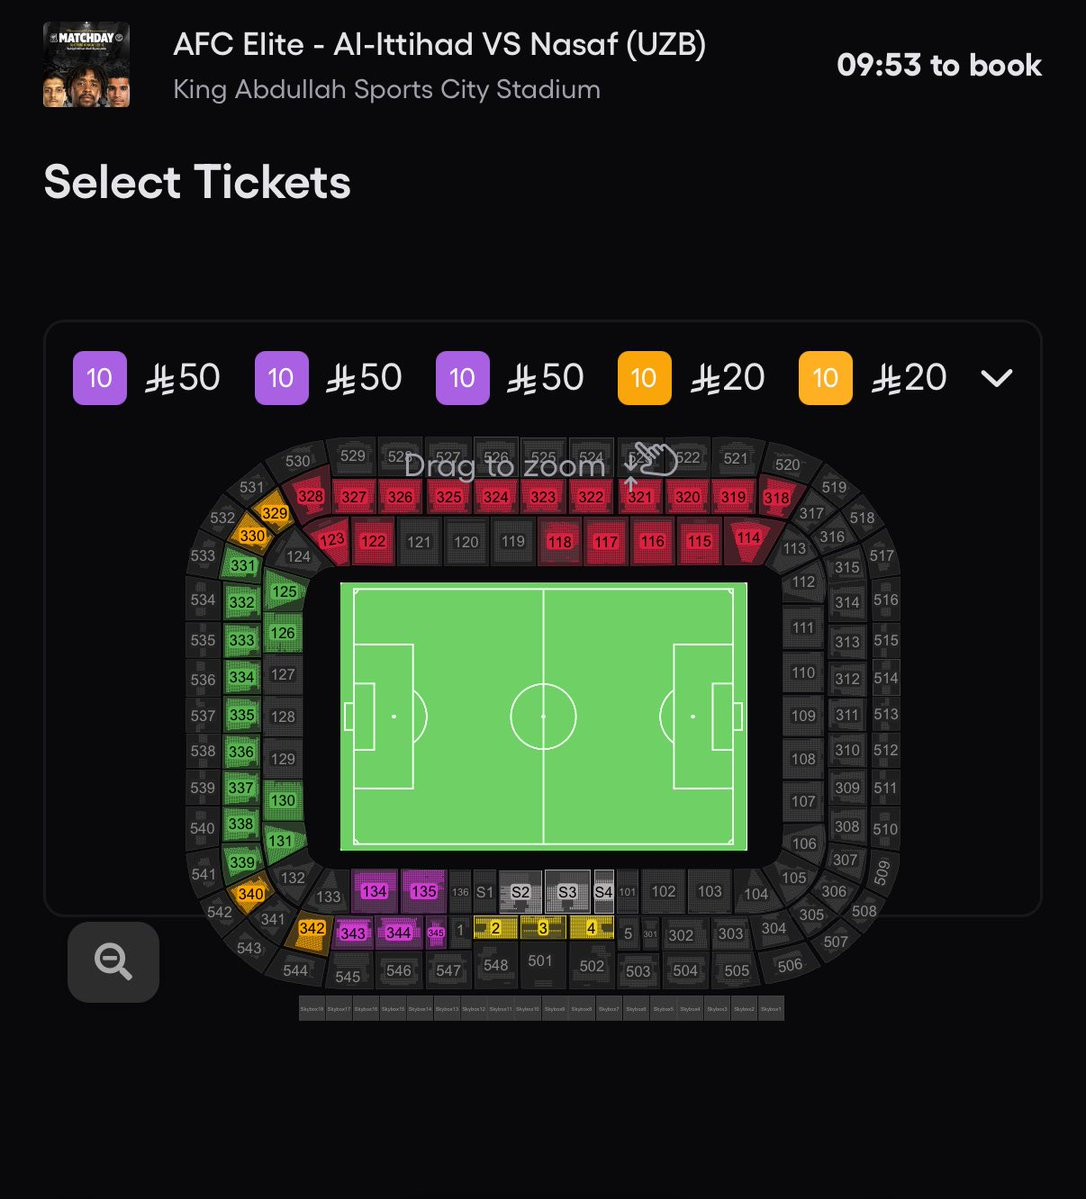Choose orange section 342

(312, 929)
